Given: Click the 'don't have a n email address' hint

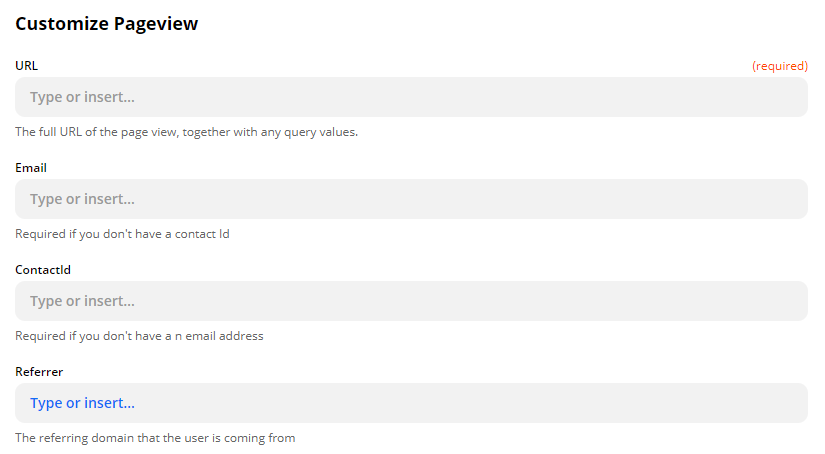Looking at the screenshot, I should click(x=139, y=336).
